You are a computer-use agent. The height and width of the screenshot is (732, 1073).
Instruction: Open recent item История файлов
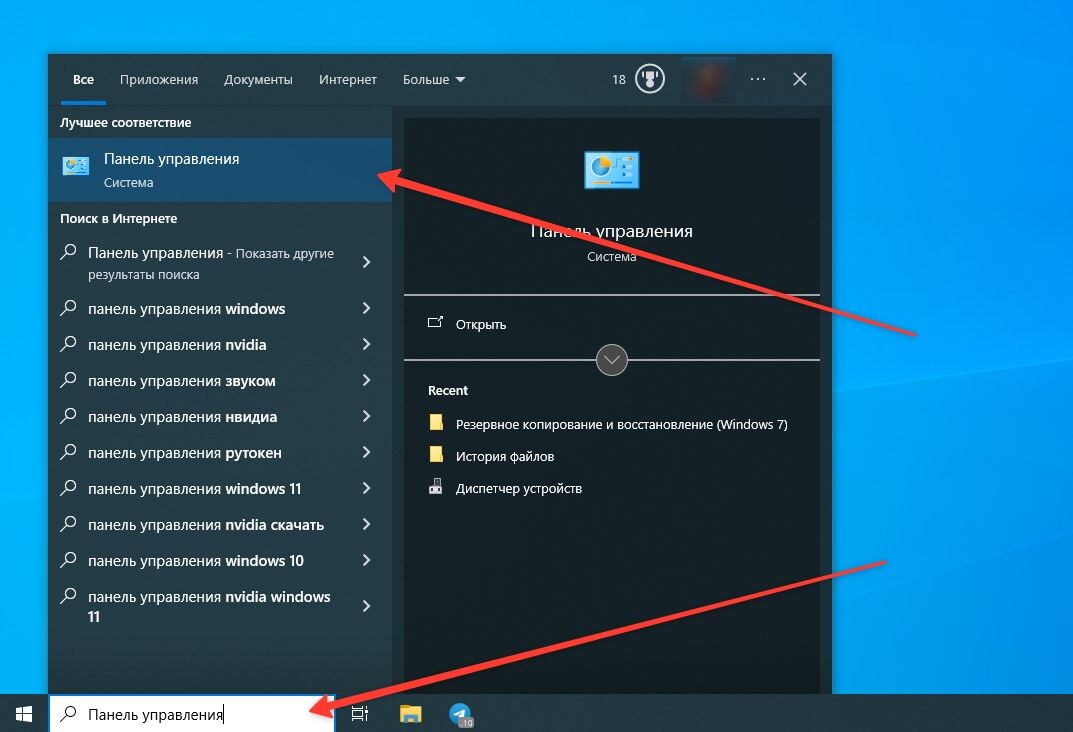click(x=504, y=456)
